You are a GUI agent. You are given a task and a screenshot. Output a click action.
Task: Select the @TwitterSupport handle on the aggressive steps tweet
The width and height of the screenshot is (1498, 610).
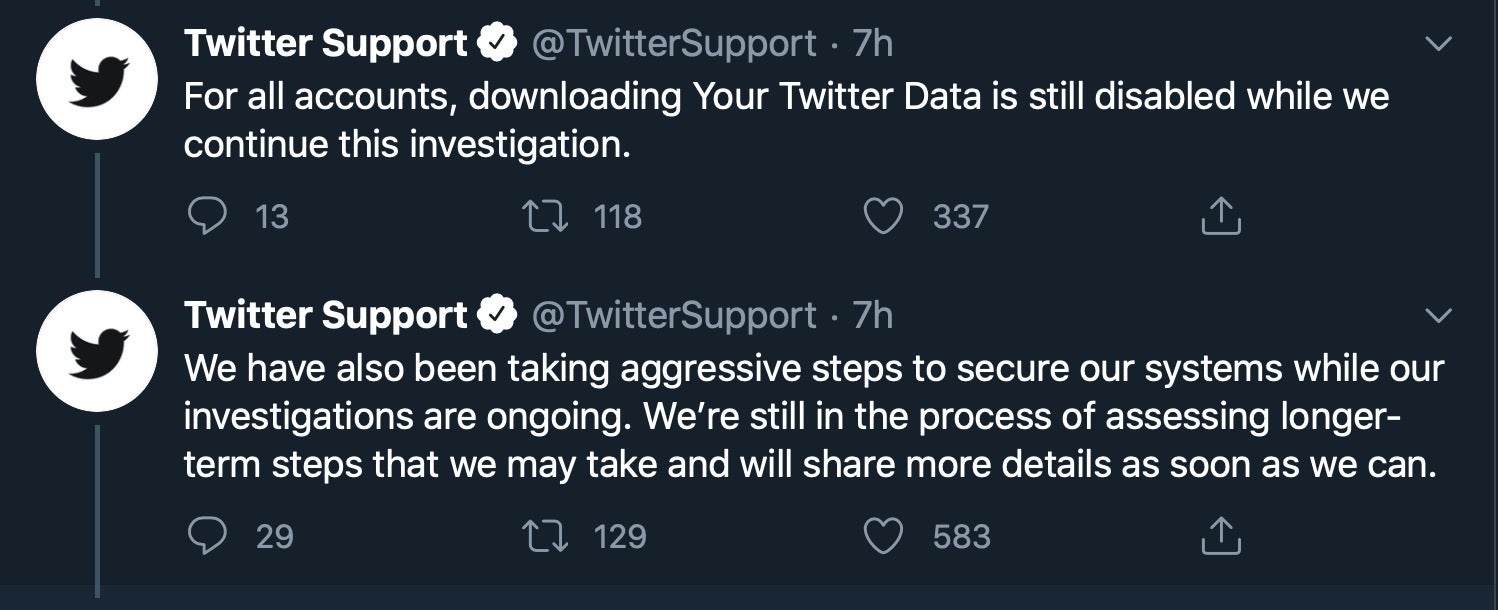click(x=673, y=316)
